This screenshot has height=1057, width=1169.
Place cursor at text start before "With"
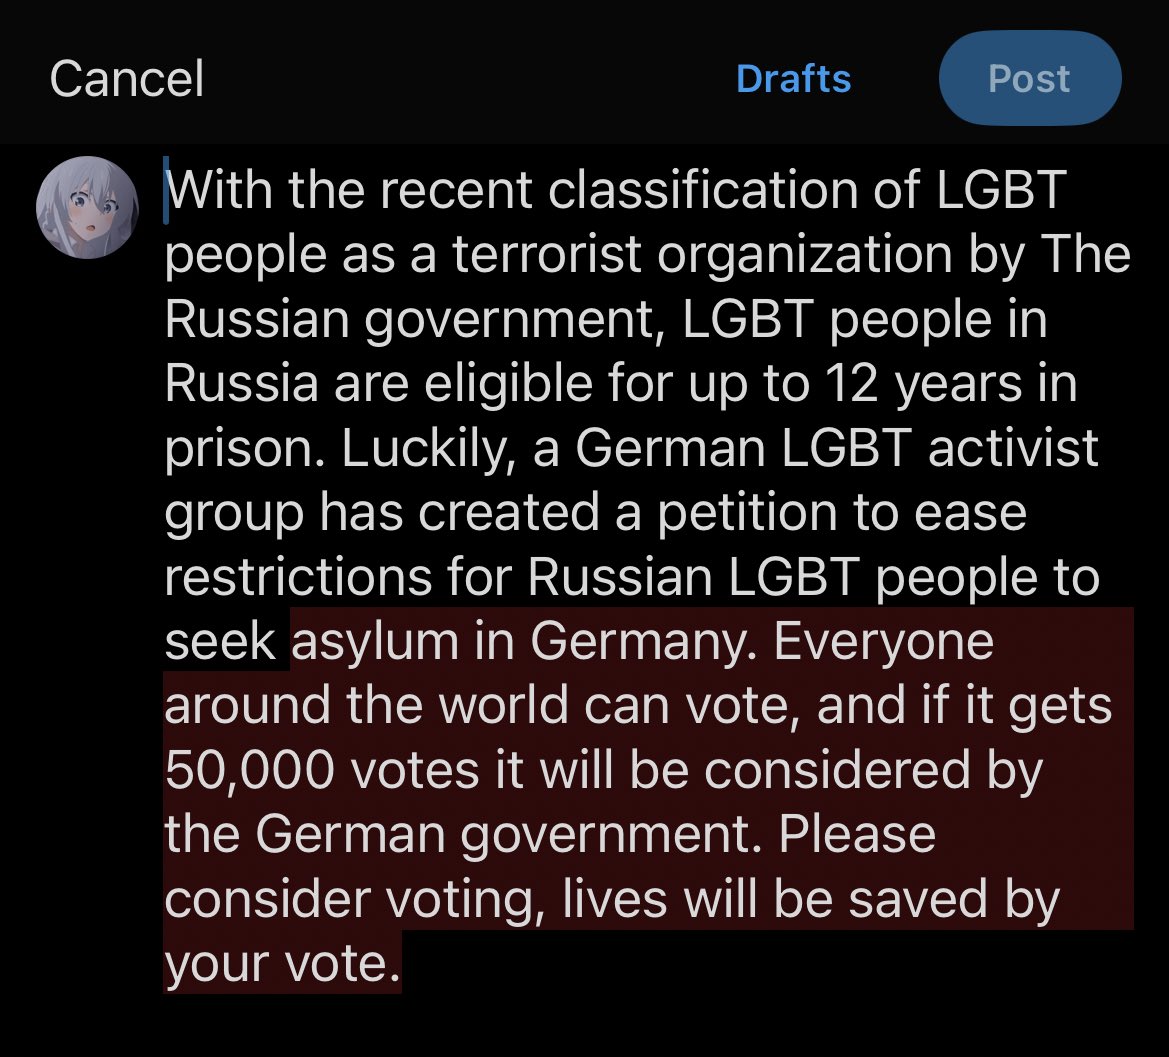point(166,190)
